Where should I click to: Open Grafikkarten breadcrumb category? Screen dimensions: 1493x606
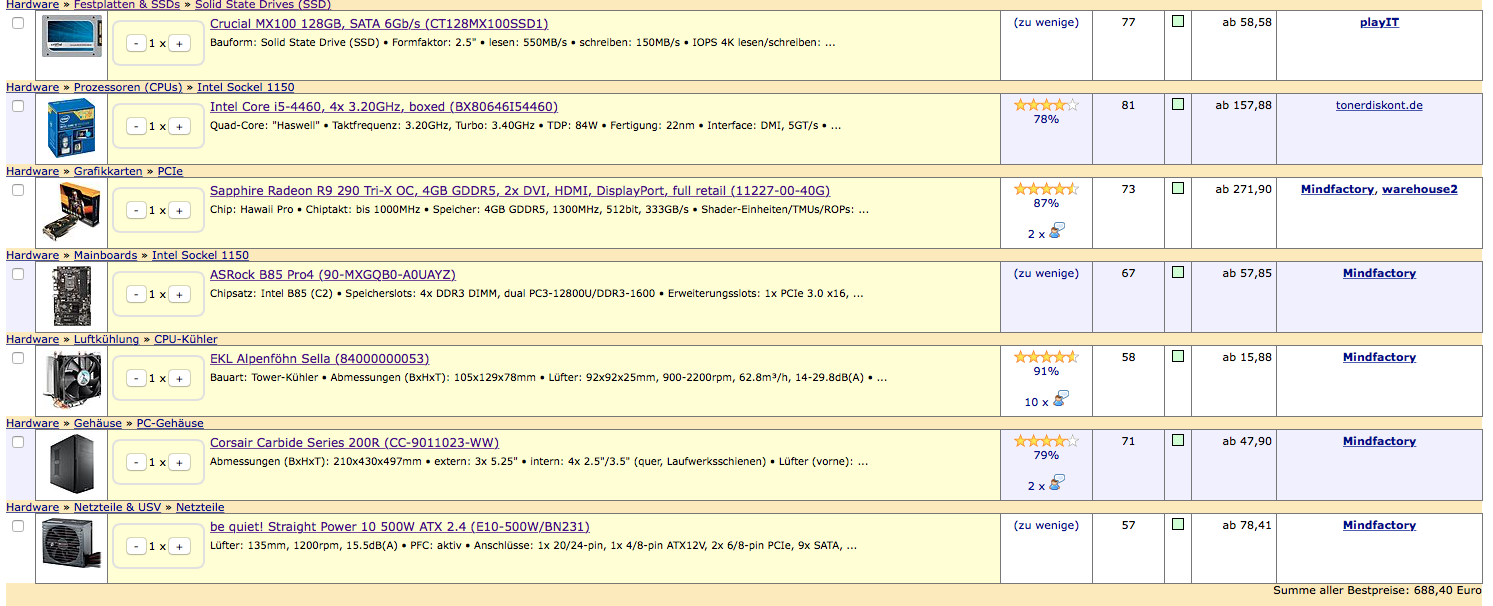tap(108, 171)
